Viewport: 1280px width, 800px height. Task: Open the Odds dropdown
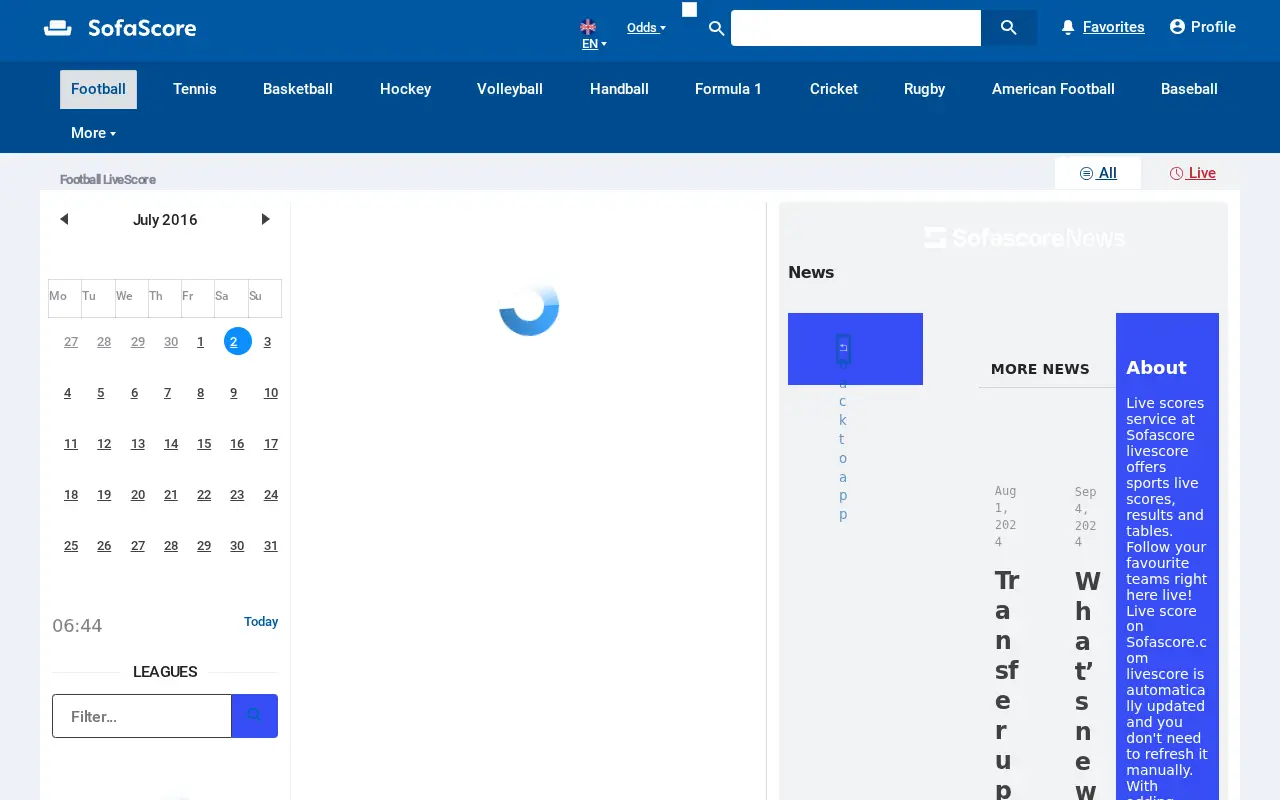point(646,28)
